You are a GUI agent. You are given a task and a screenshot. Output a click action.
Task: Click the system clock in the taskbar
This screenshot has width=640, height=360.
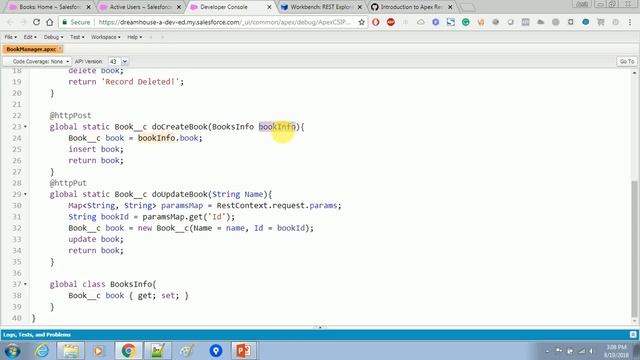pos(616,351)
